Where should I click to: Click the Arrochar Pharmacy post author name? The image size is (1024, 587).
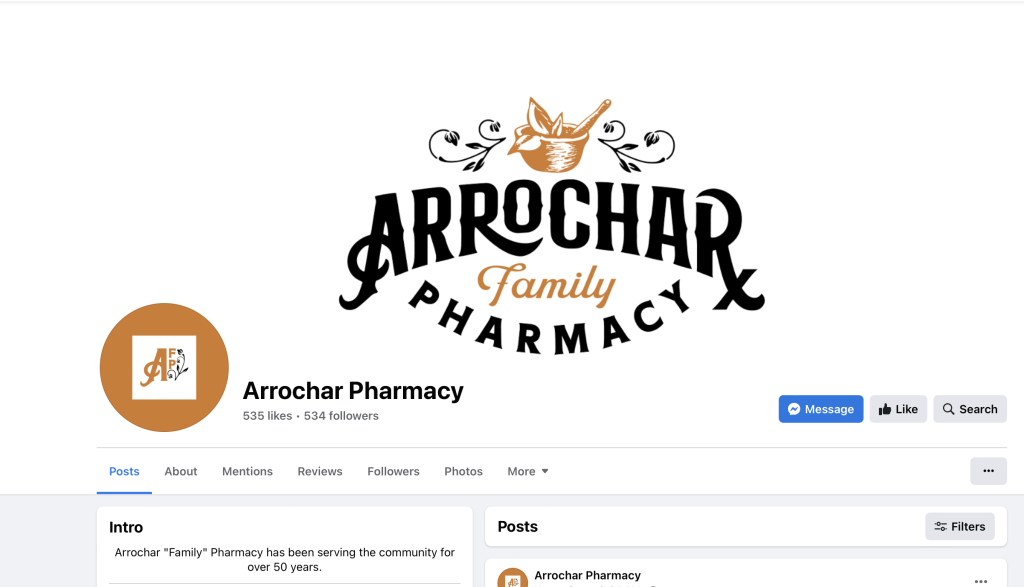coord(587,575)
